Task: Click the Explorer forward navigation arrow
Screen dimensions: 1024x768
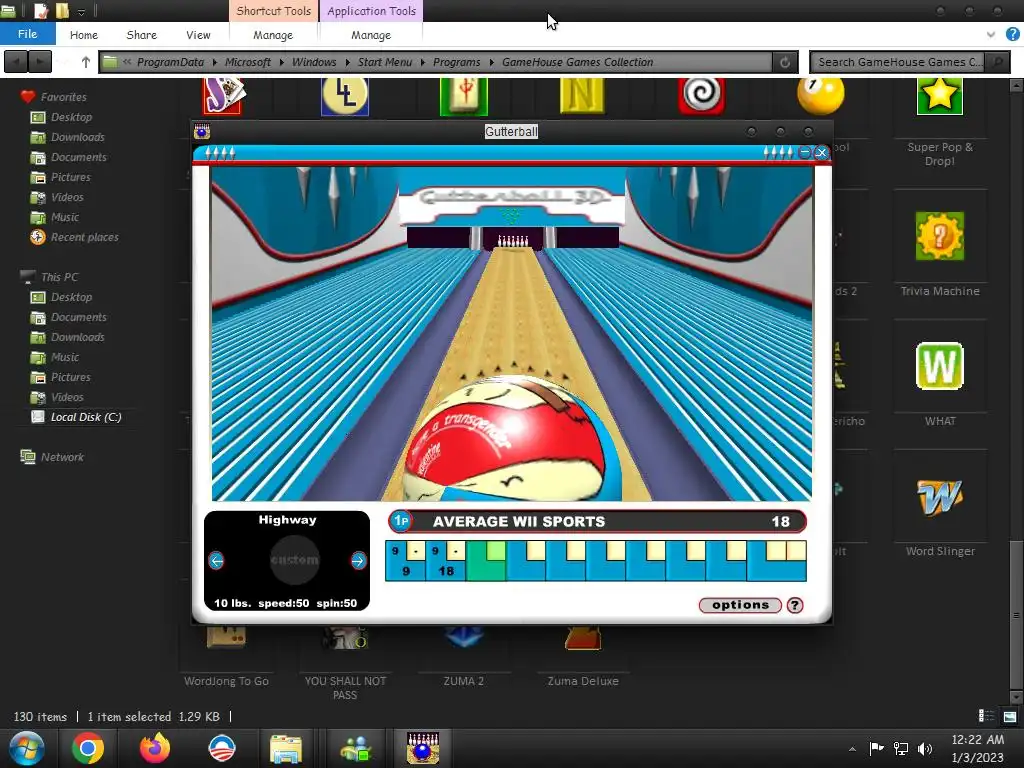Action: pos(40,62)
